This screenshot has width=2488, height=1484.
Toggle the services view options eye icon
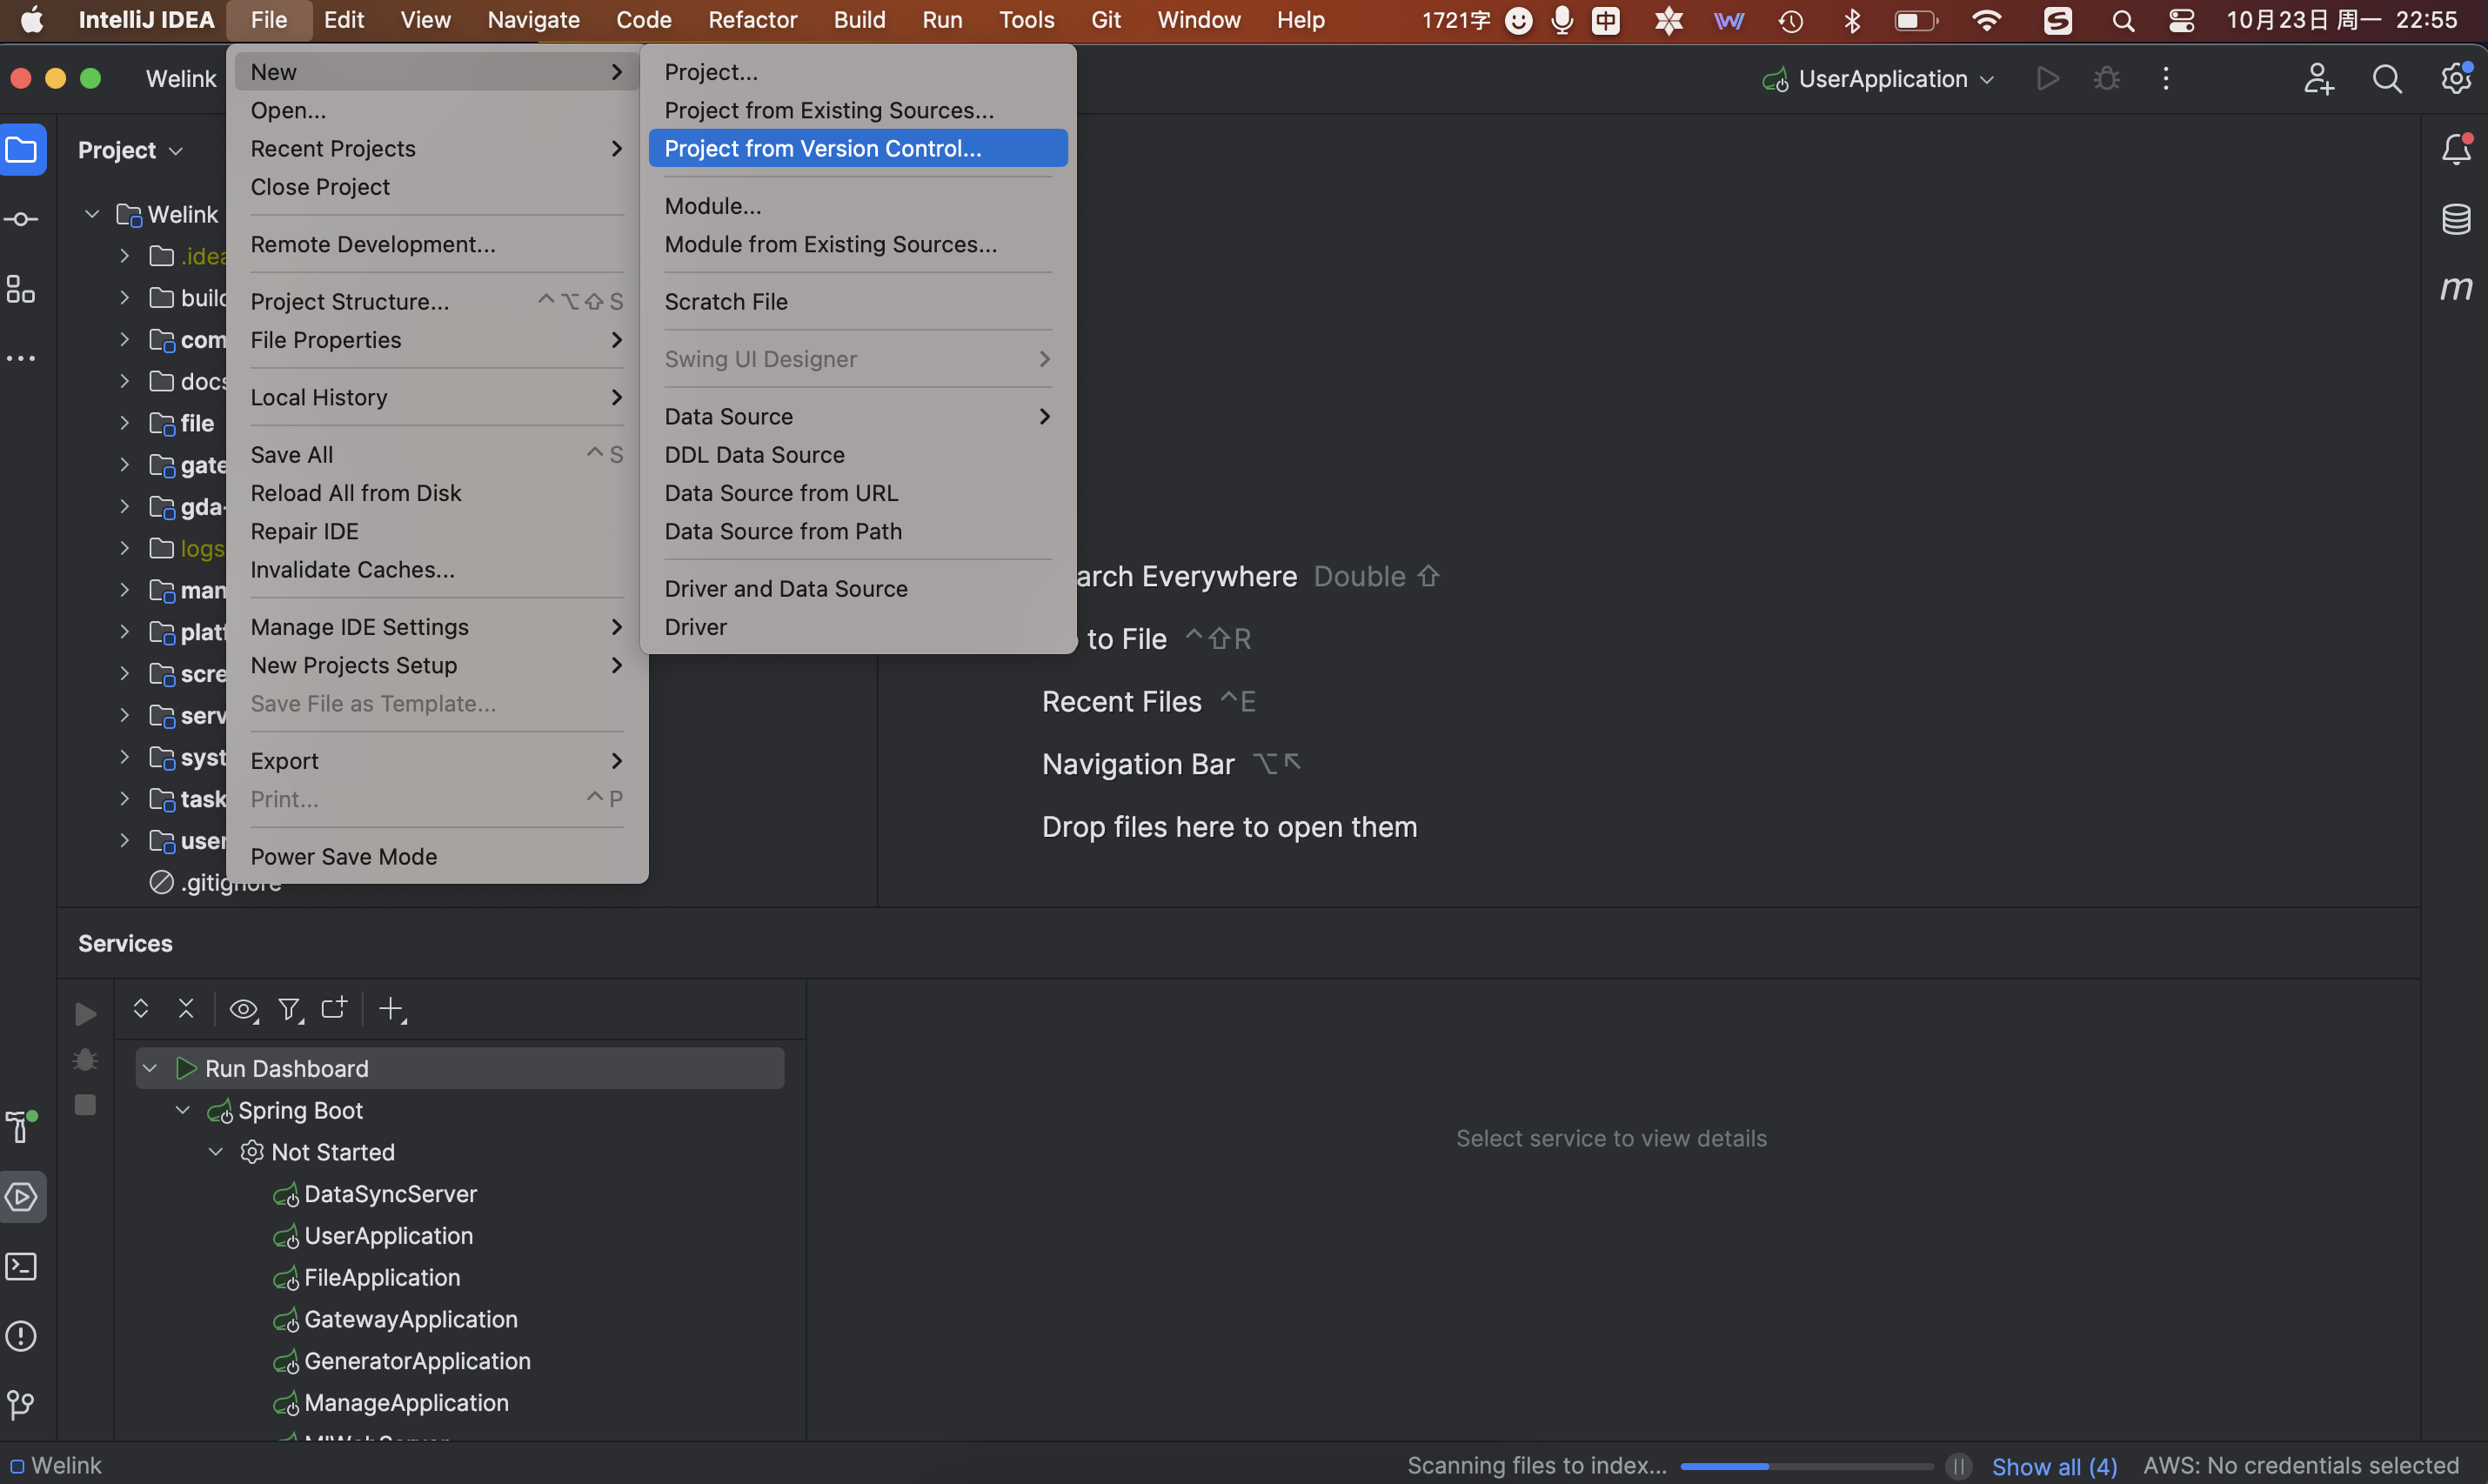point(243,1010)
